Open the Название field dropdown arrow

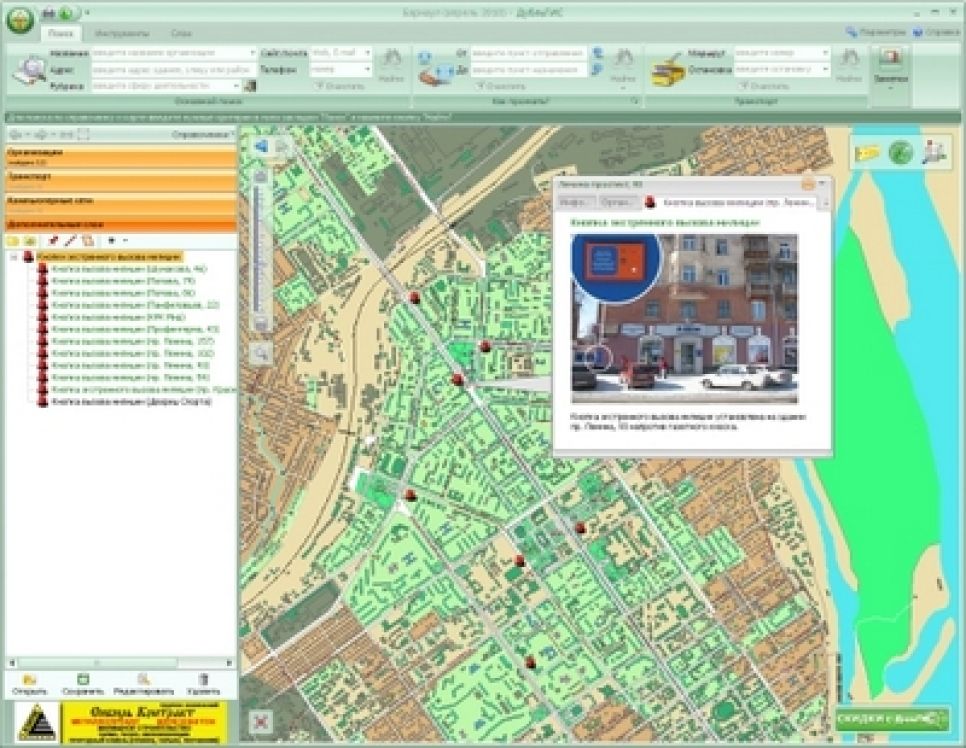tap(251, 52)
